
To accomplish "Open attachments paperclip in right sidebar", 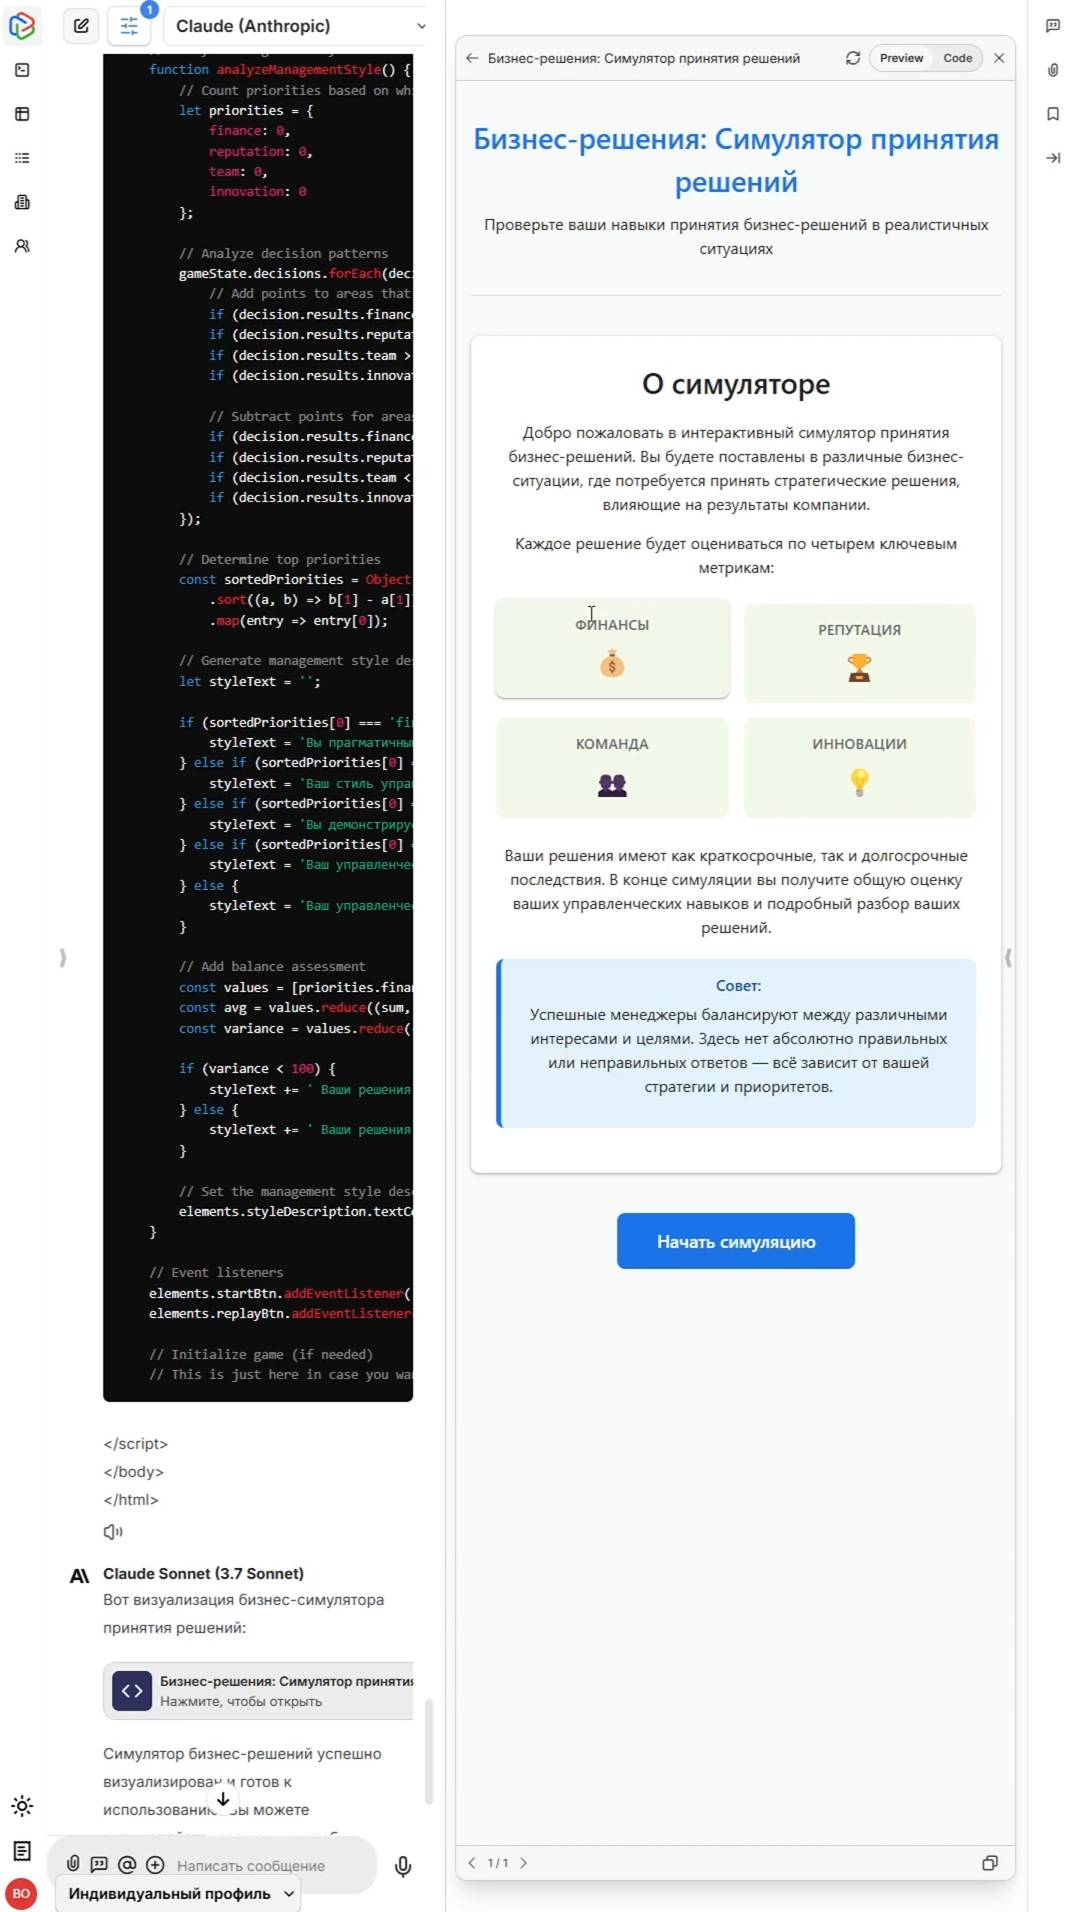I will click(x=1053, y=70).
